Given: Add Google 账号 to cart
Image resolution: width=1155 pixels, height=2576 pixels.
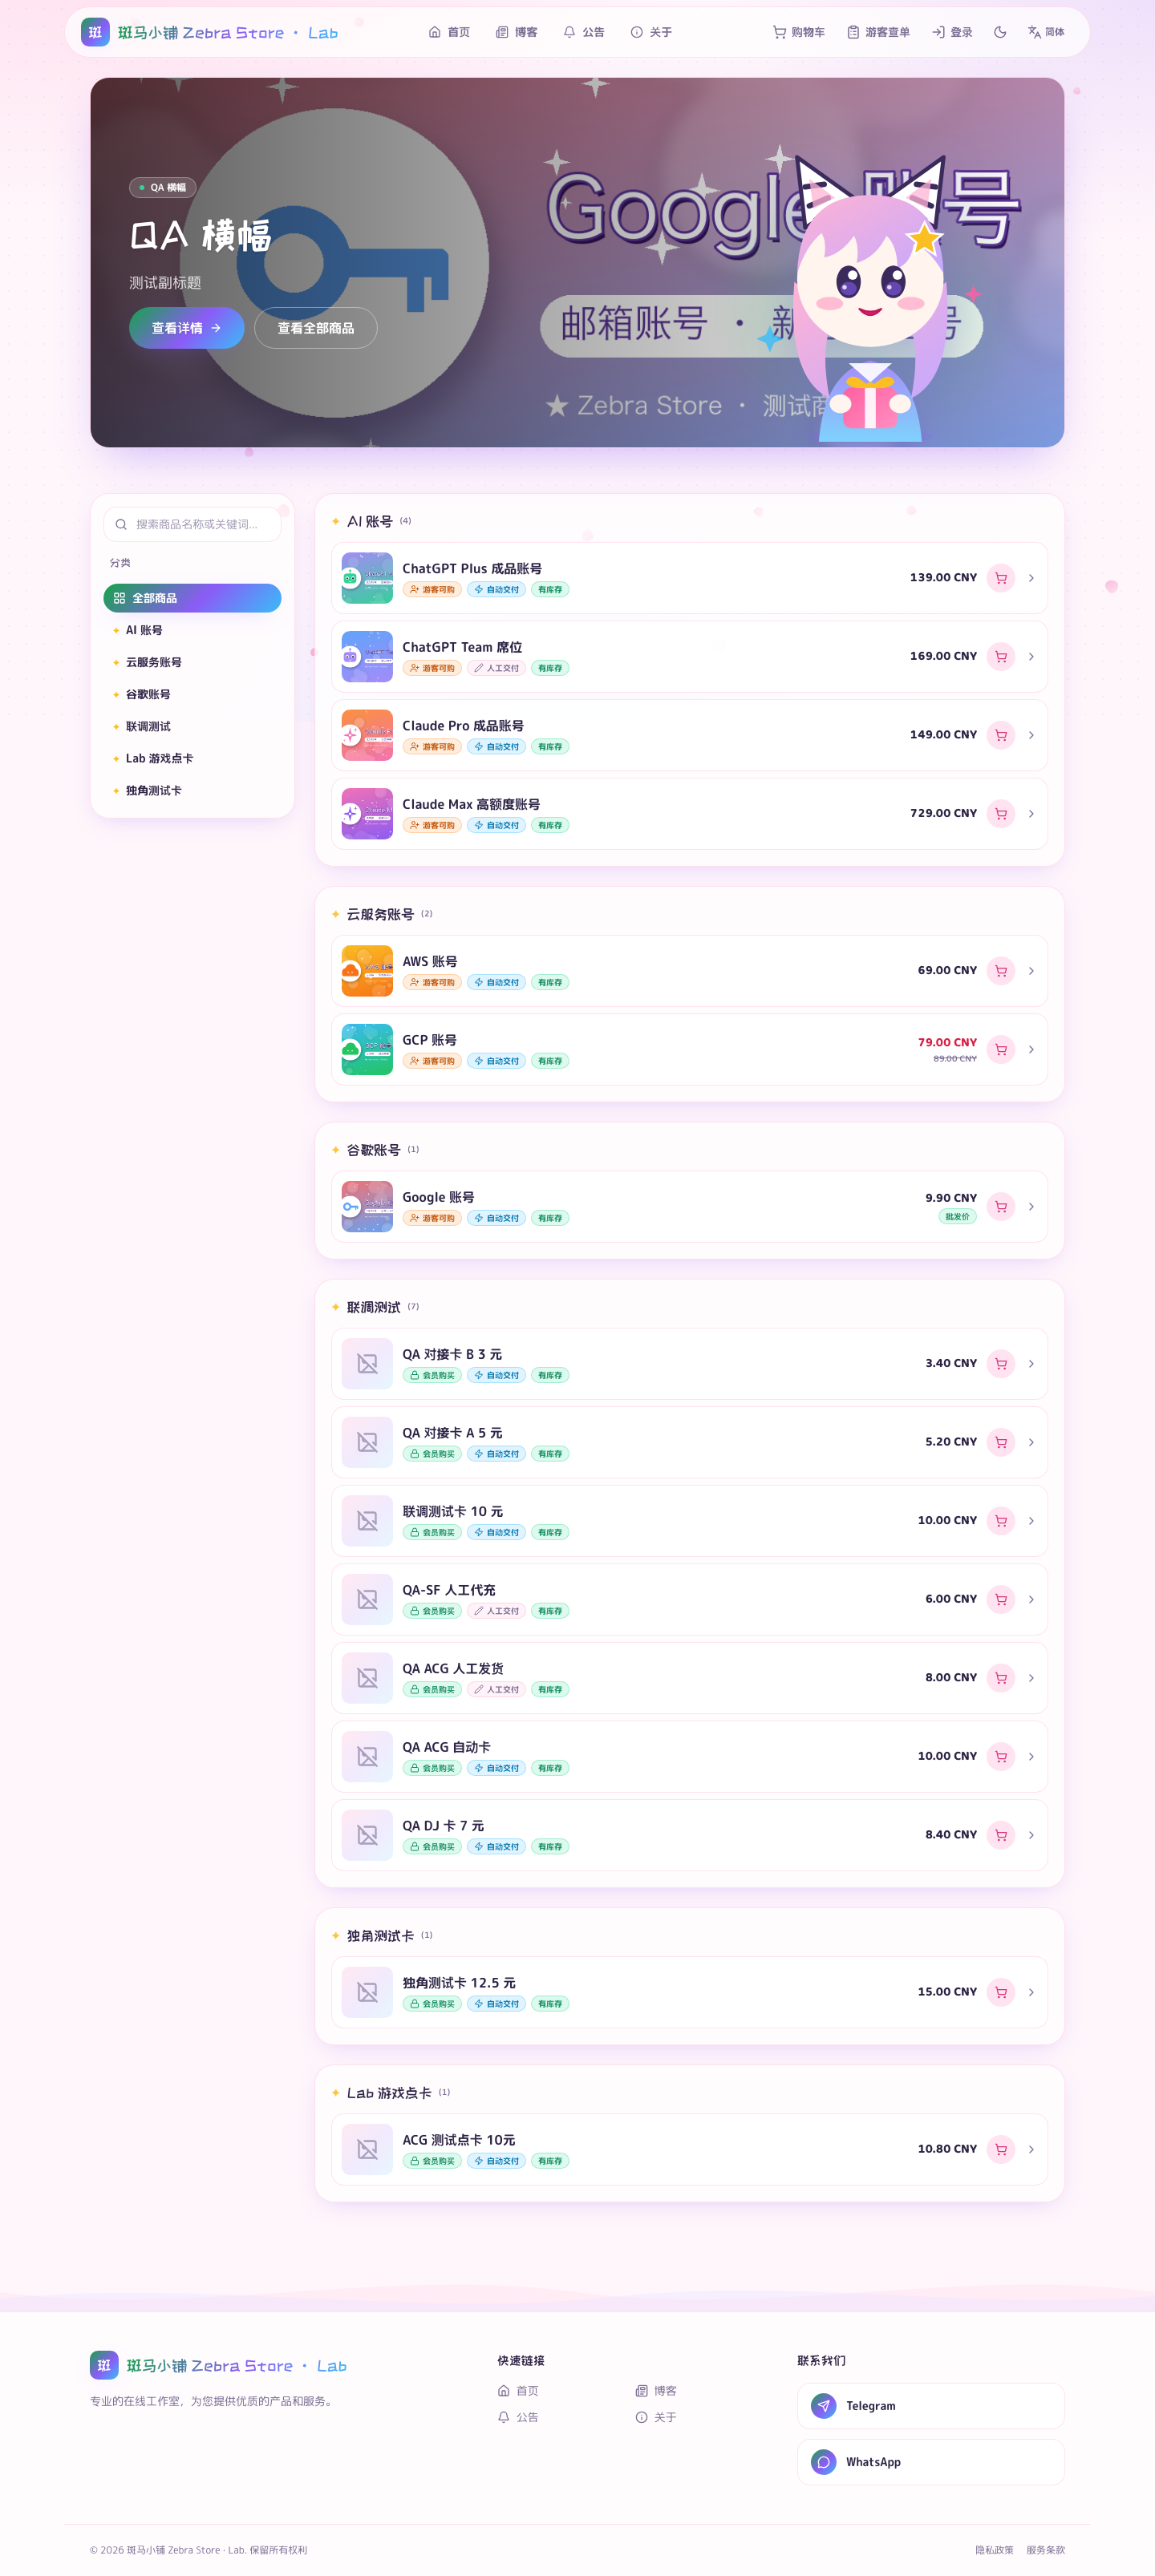Looking at the screenshot, I should [1000, 1207].
